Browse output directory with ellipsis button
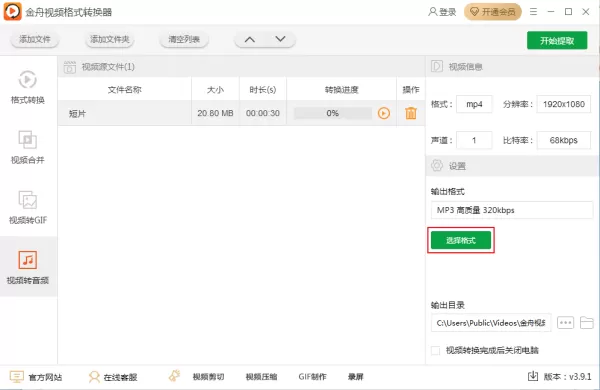Viewport: 600px width, 390px height. 565,323
